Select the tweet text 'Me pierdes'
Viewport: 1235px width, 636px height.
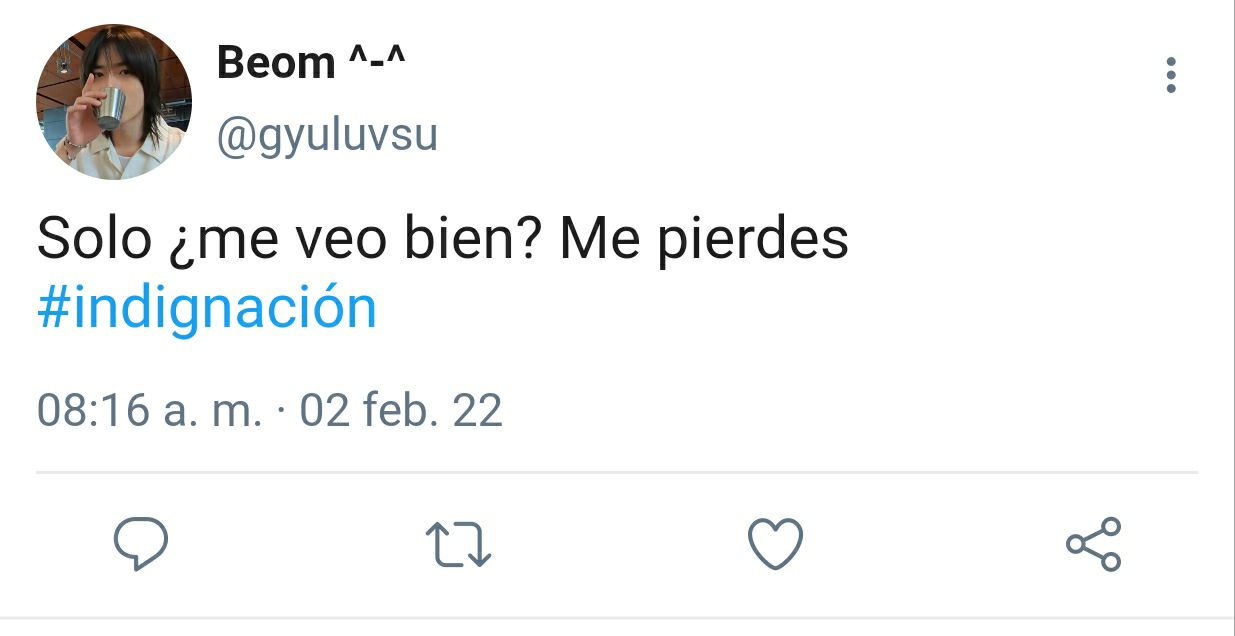coord(704,241)
